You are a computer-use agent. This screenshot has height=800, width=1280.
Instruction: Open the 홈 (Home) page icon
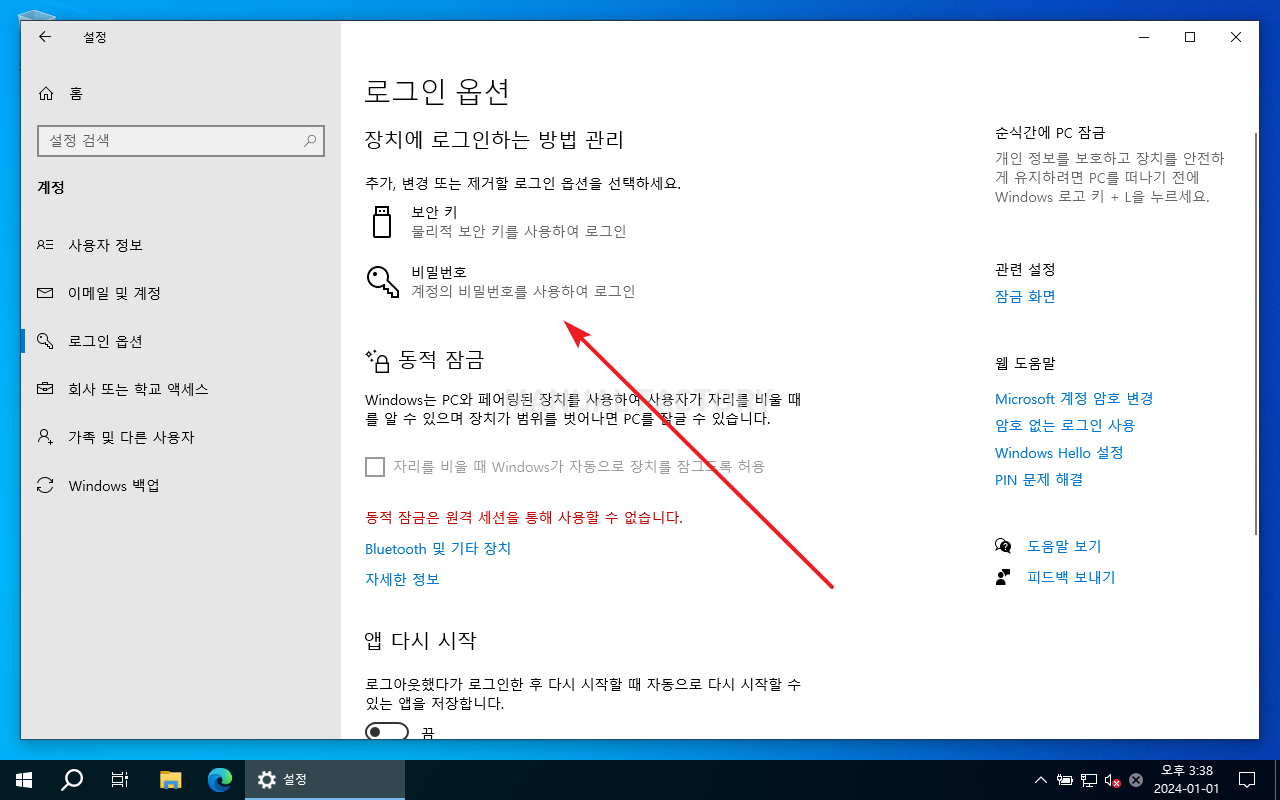click(x=46, y=93)
